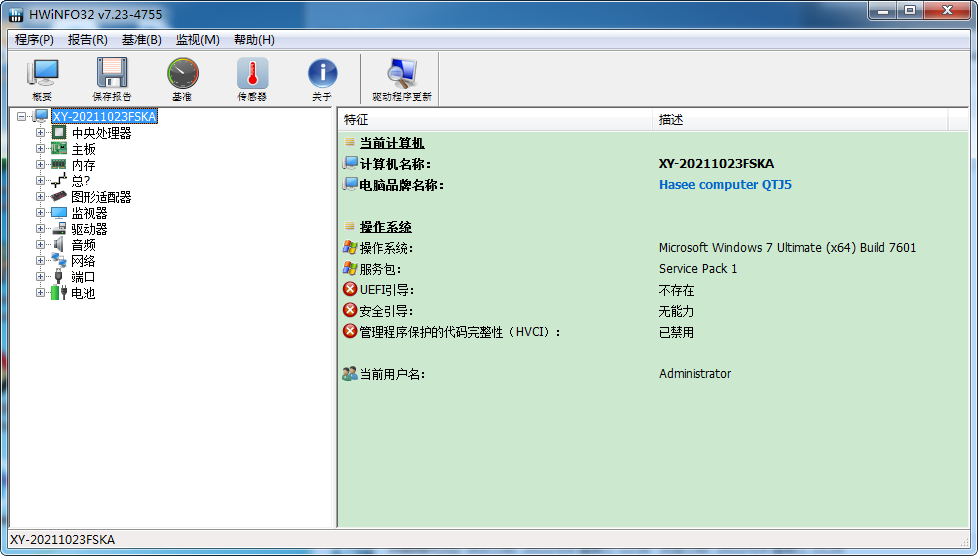
Task: Select the 内存 memory module icon
Action: pyautogui.click(x=59, y=165)
